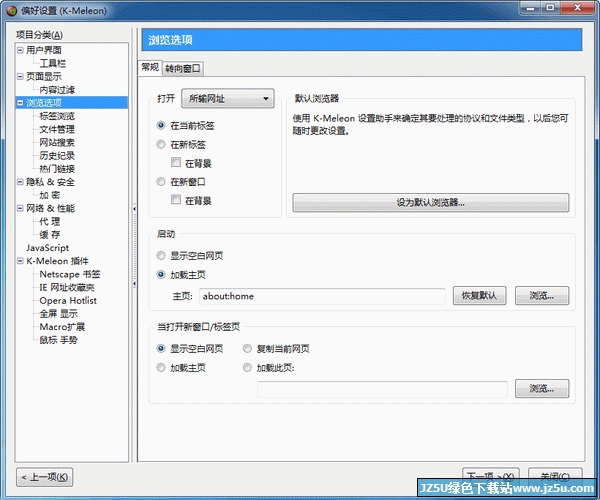Image resolution: width=600 pixels, height=500 pixels.
Task: Select 文件管理 in the category tree
Action: click(57, 129)
